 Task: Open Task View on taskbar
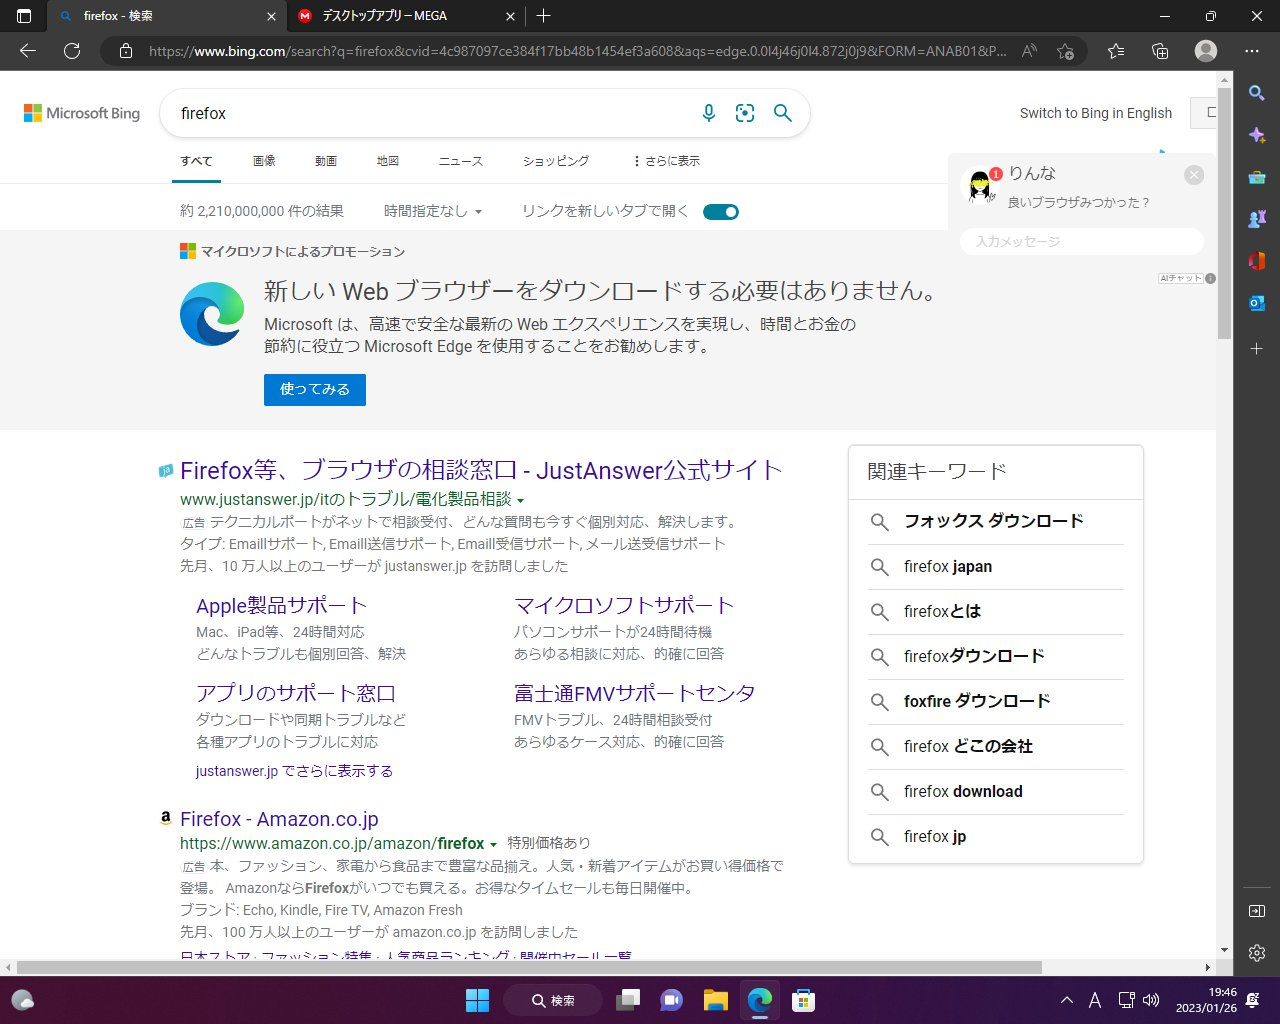pyautogui.click(x=628, y=1000)
